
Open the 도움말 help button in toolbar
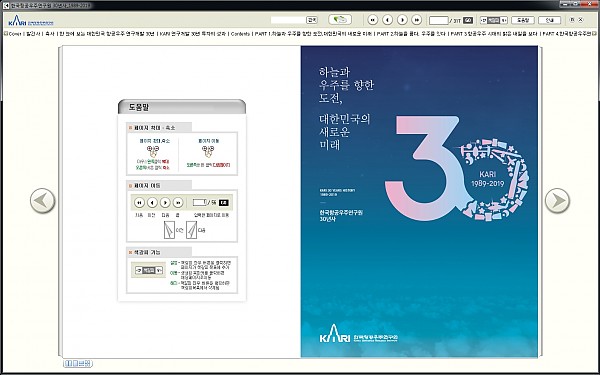pyautogui.click(x=523, y=20)
